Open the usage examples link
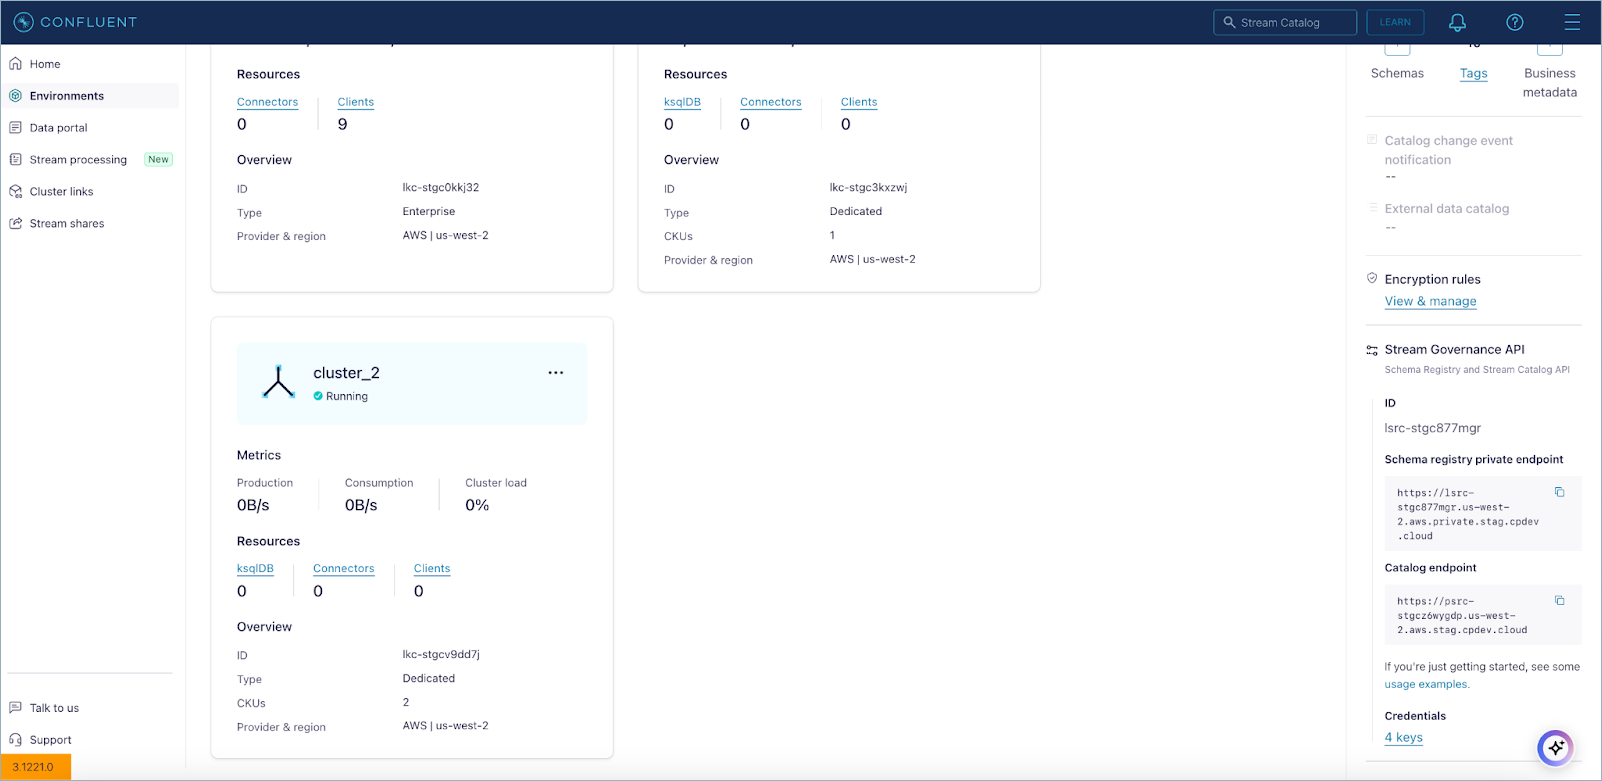Screen dimensions: 1602x781 click(1426, 685)
